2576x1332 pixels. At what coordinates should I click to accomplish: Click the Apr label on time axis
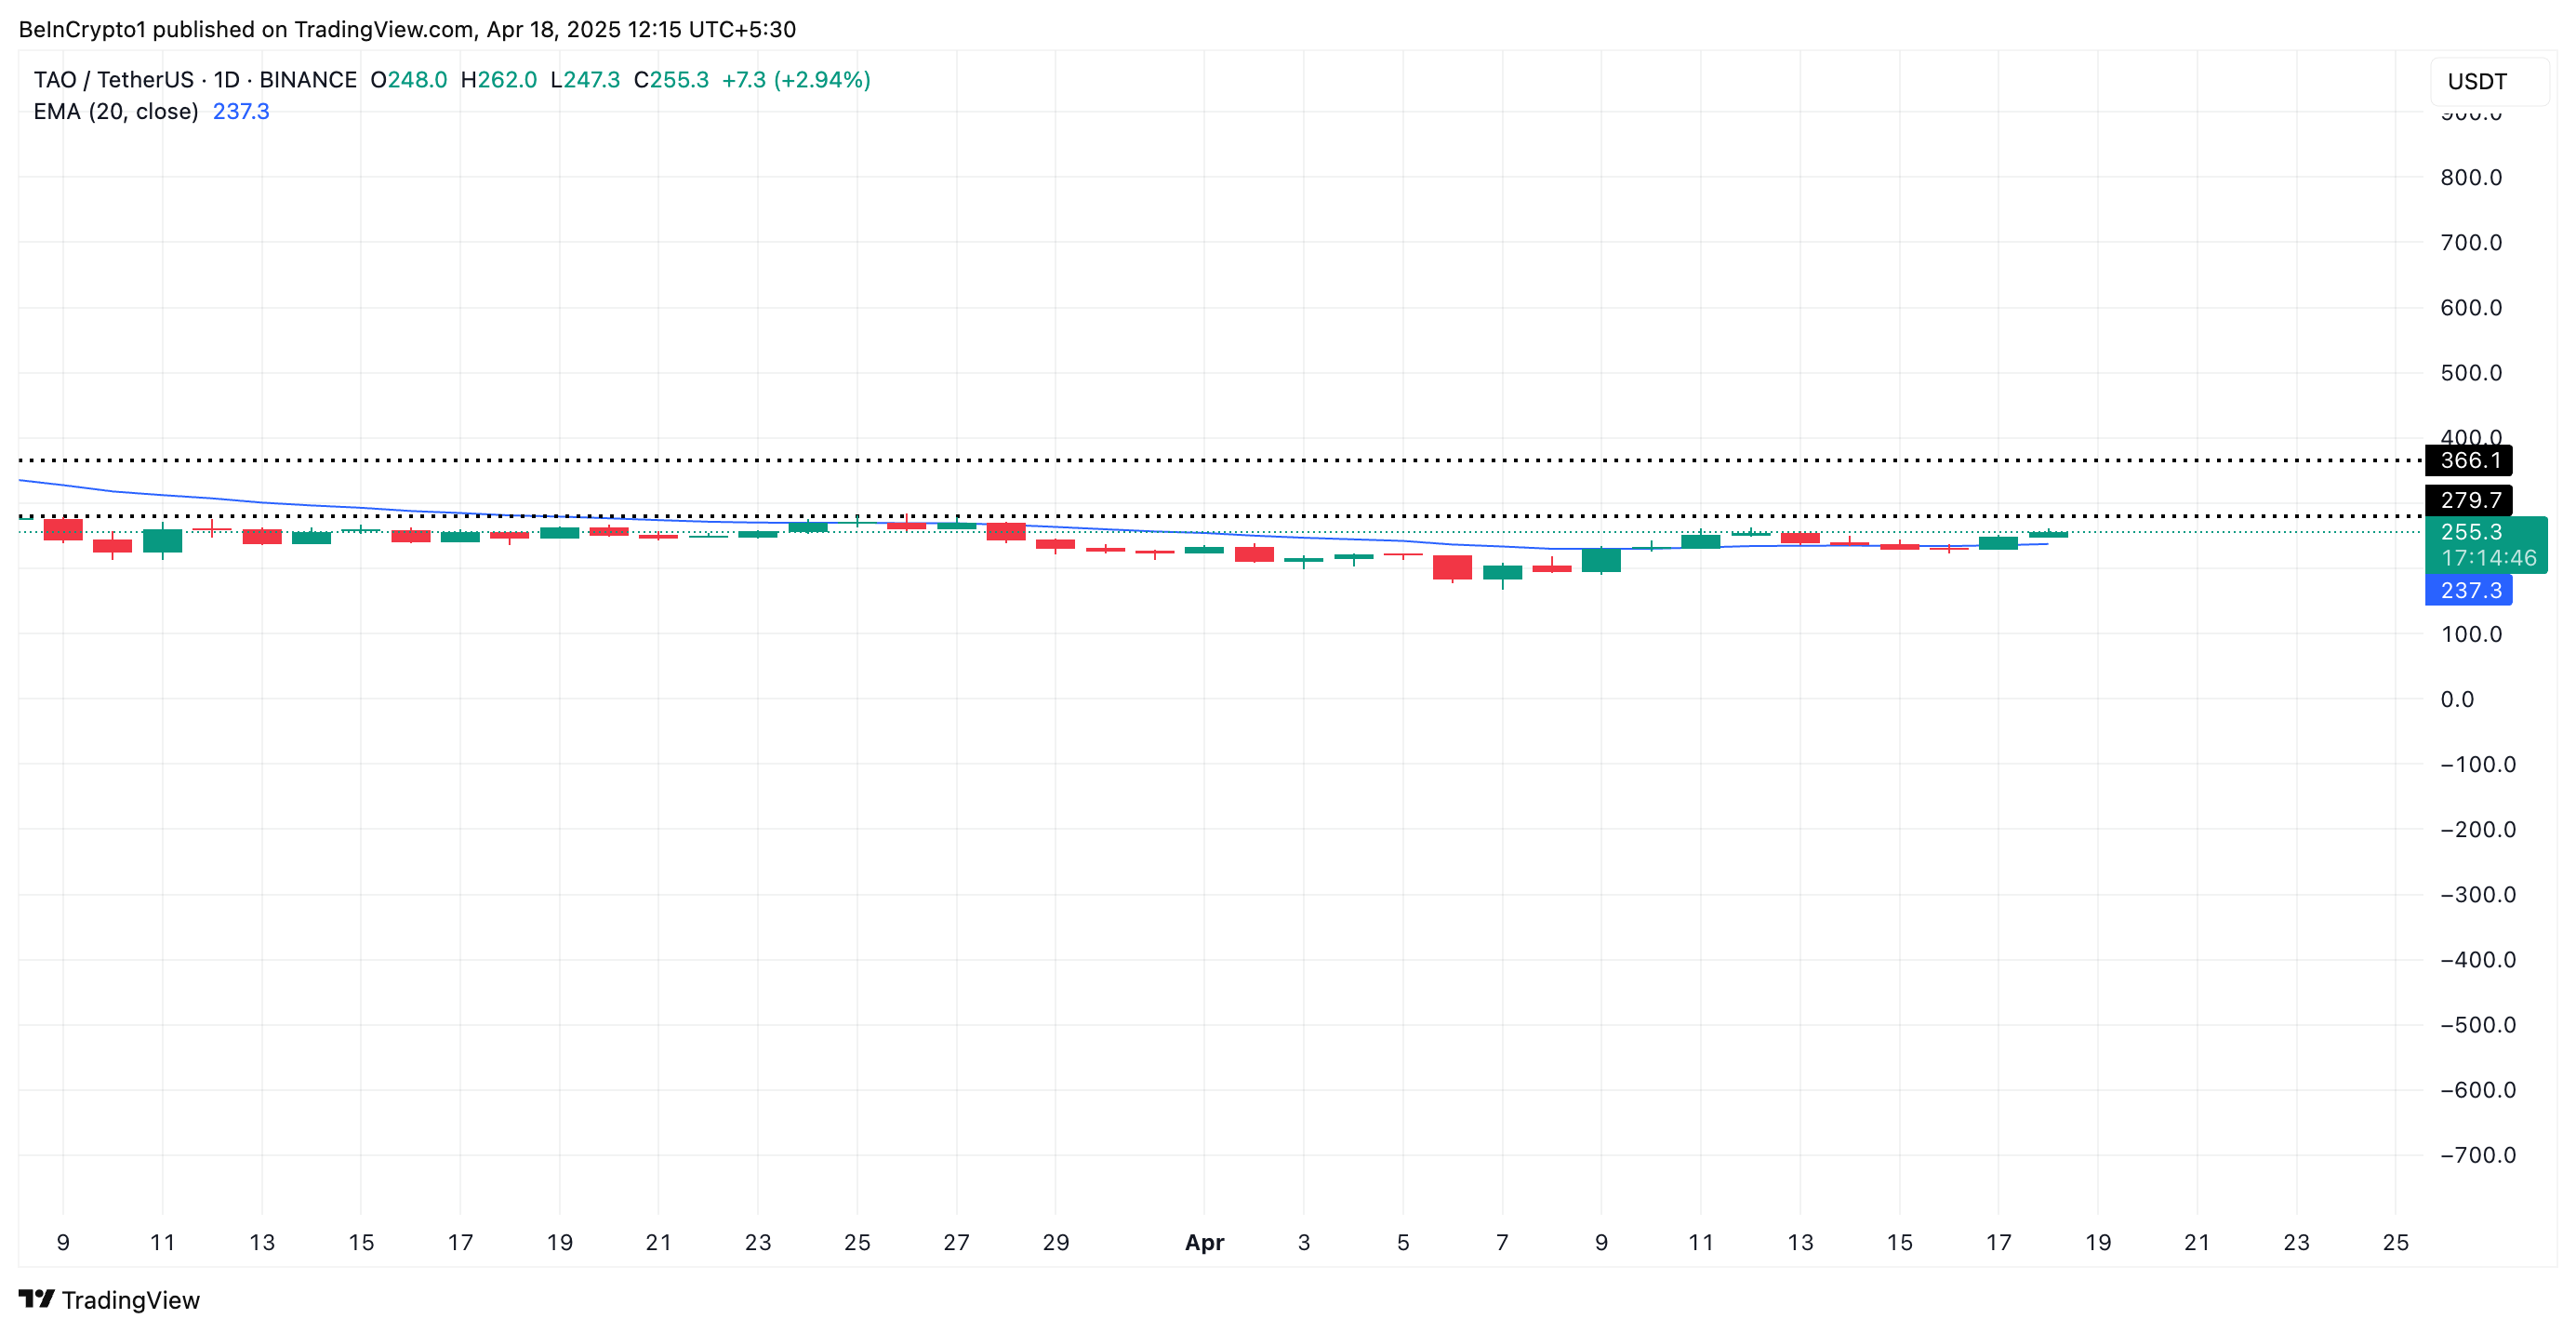[x=1204, y=1242]
